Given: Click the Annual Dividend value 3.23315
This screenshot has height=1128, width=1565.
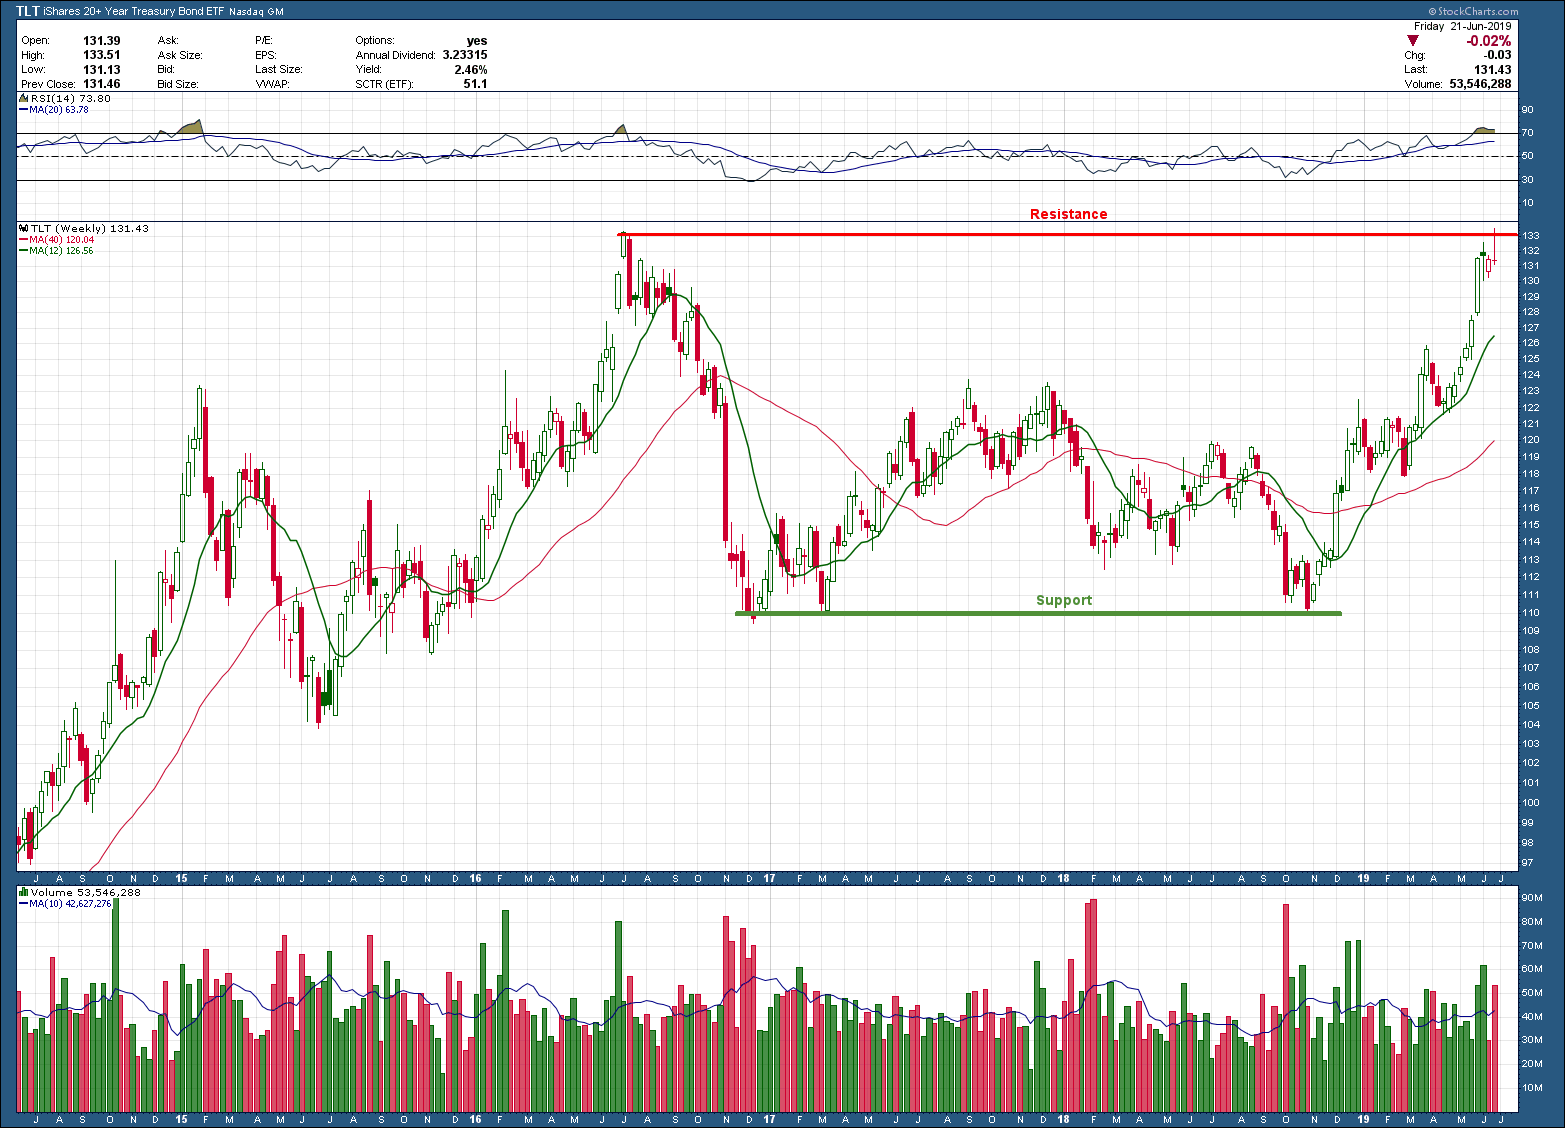Looking at the screenshot, I should [465, 55].
